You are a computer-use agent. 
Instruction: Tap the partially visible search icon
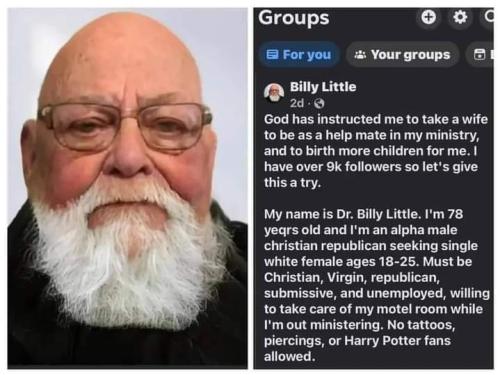[x=488, y=17]
